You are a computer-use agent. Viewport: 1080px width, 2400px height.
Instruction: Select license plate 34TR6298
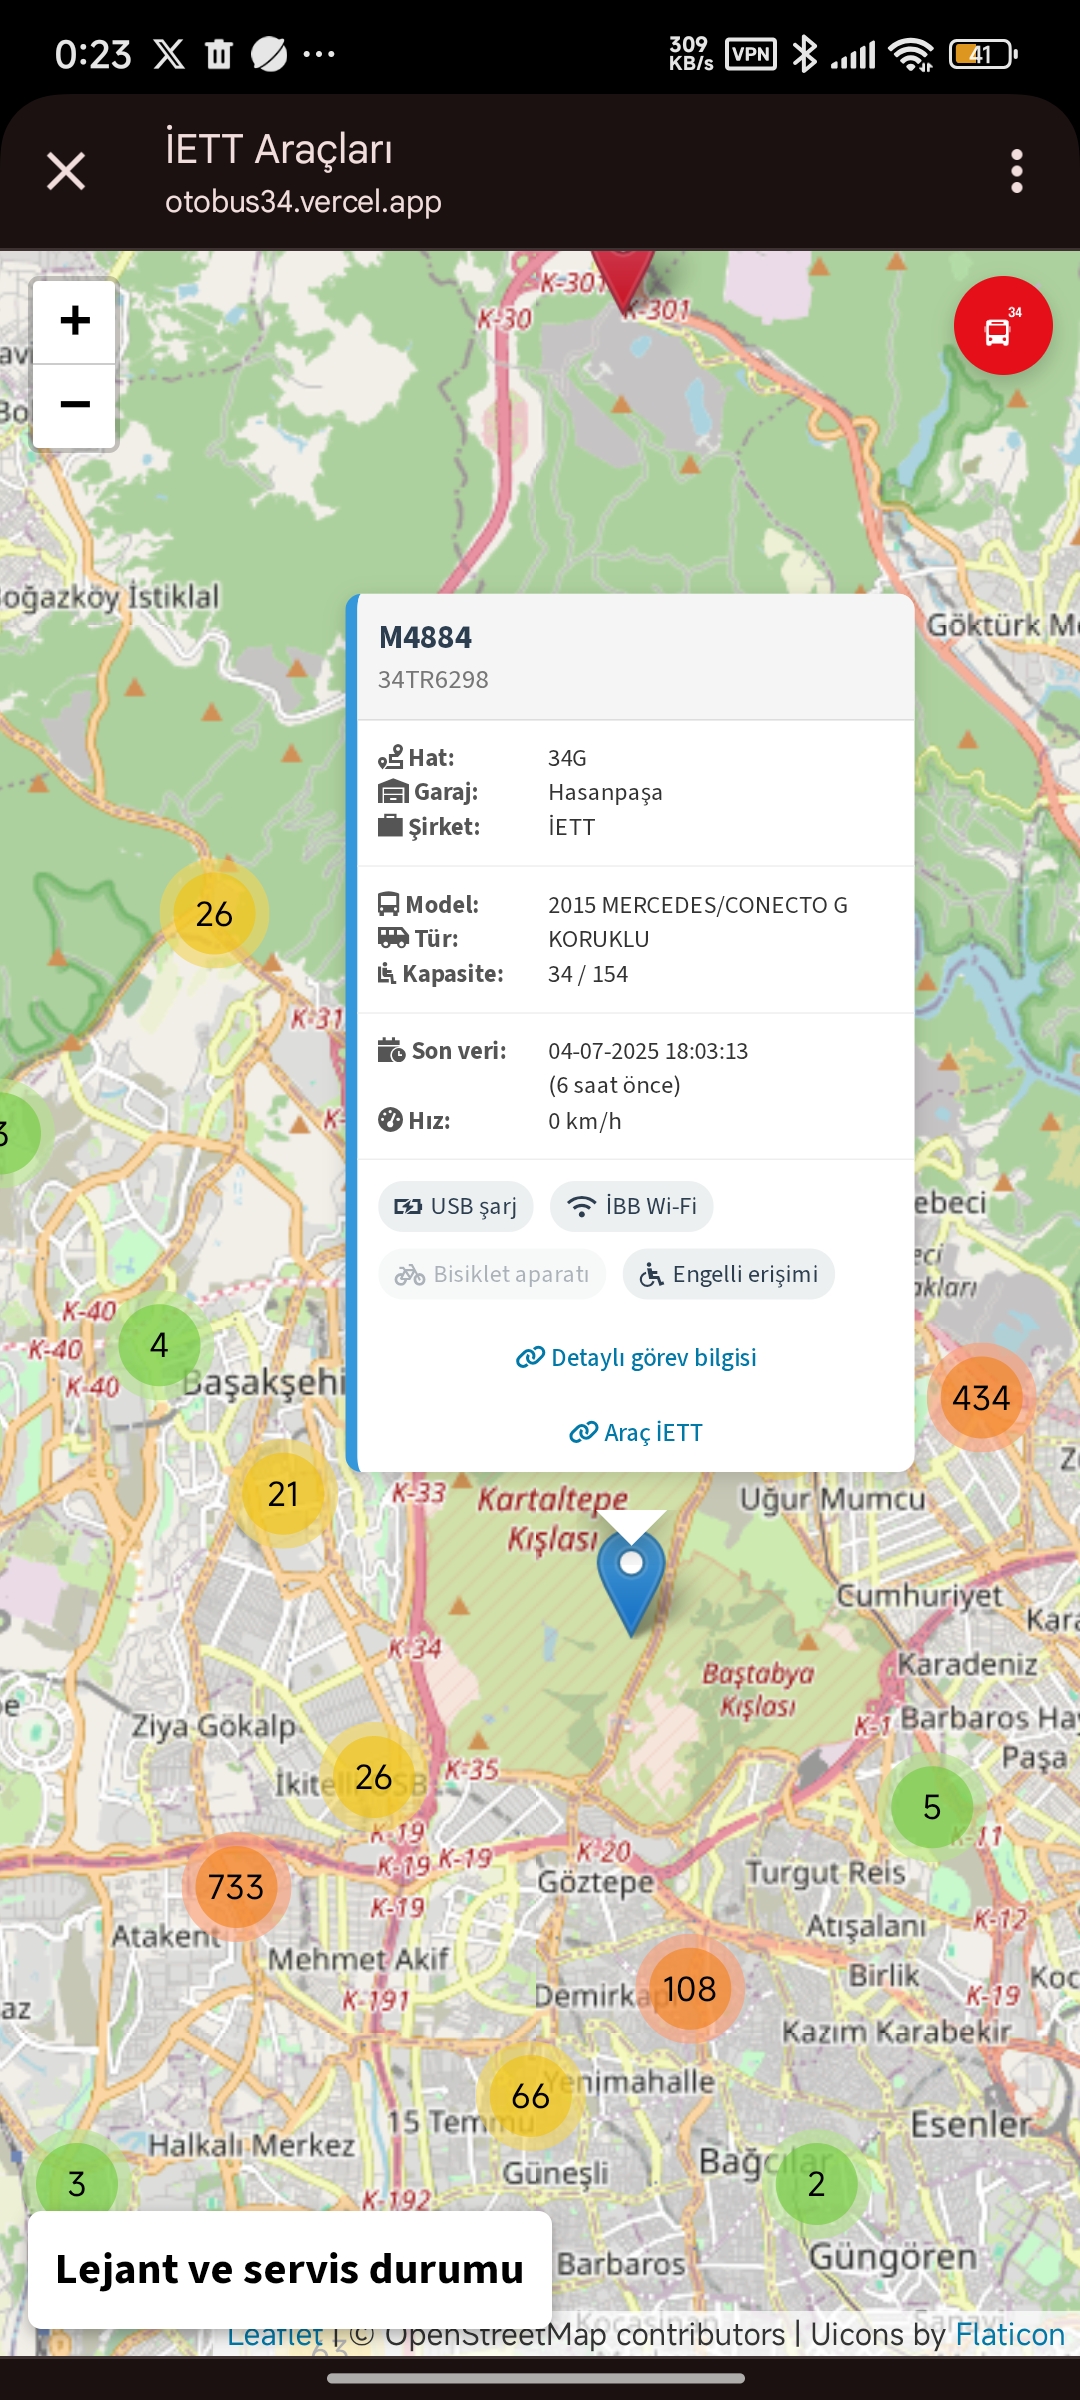coord(433,680)
